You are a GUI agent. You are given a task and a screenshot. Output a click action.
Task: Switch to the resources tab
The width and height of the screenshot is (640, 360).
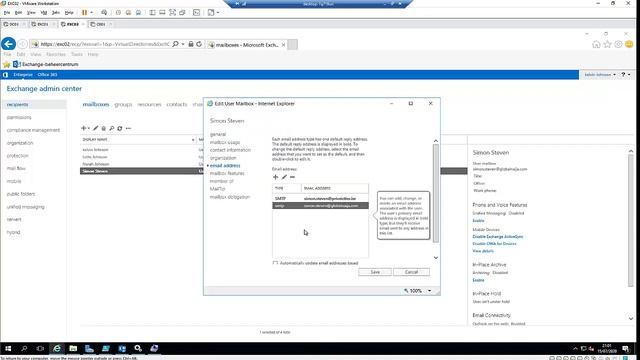pos(149,104)
